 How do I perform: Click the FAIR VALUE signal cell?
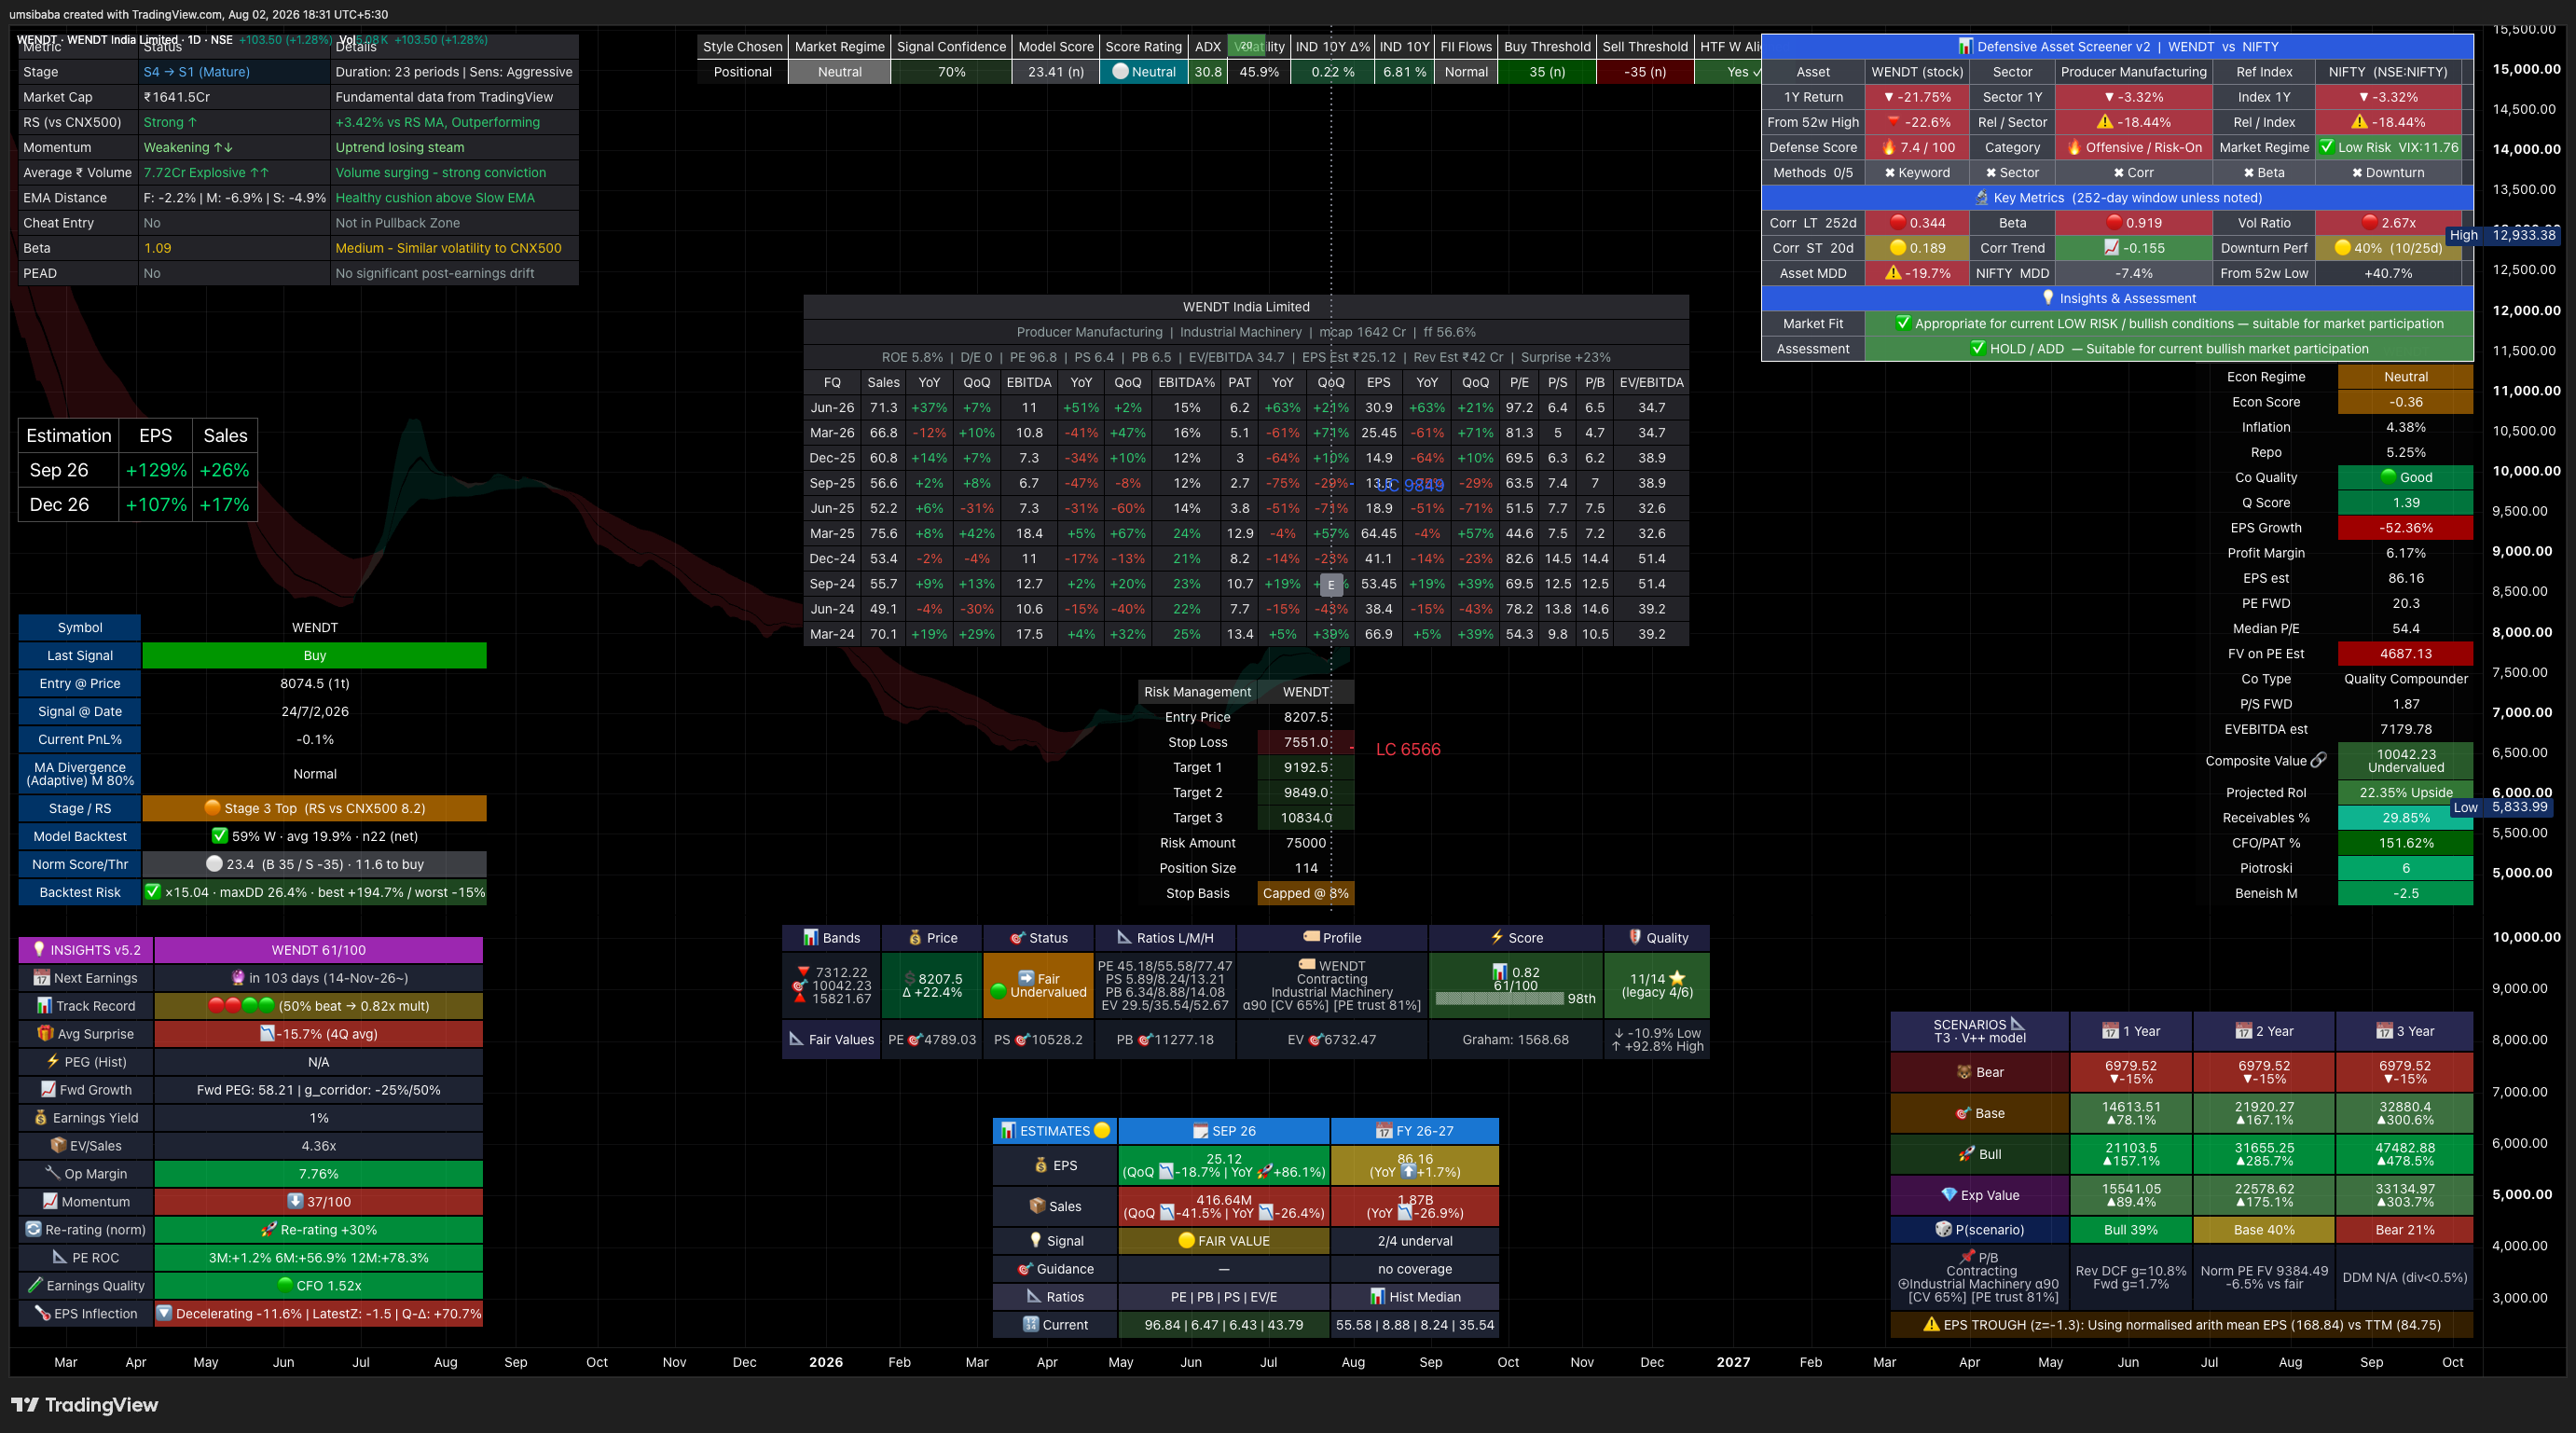[1224, 1240]
